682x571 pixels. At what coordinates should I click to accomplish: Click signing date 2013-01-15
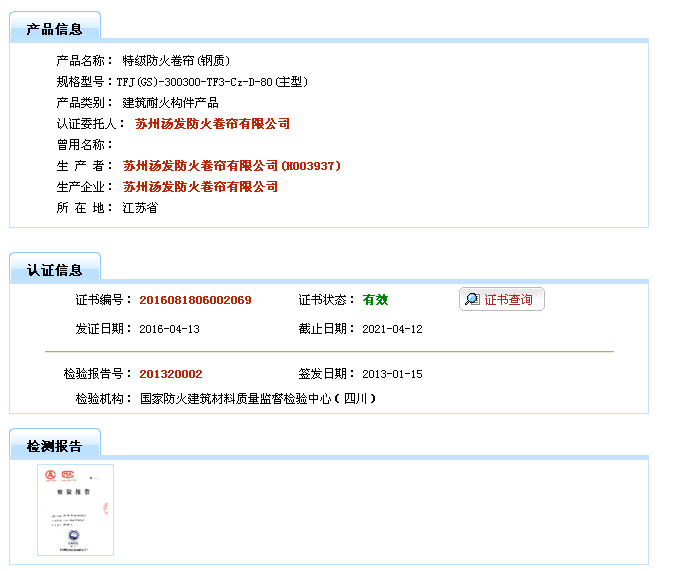coord(392,374)
